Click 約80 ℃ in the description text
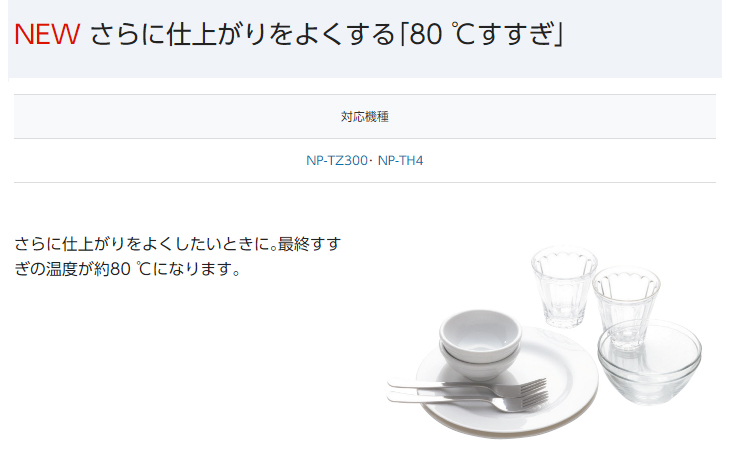The image size is (730, 461). click(122, 269)
